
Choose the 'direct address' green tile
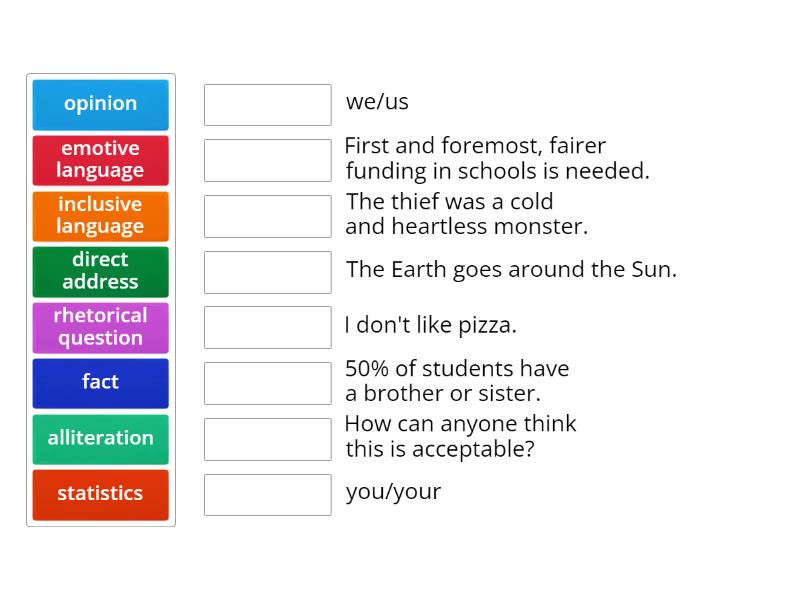pyautogui.click(x=100, y=271)
